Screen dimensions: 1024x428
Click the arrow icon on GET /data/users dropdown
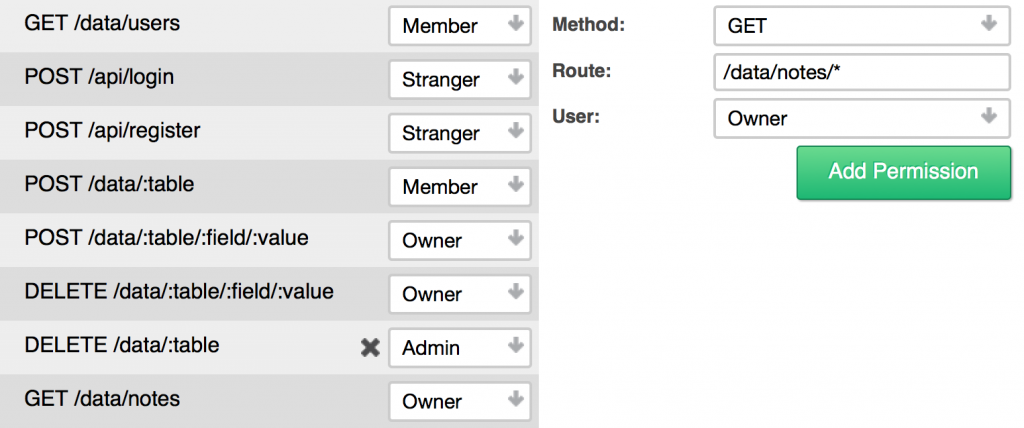pyautogui.click(x=516, y=24)
